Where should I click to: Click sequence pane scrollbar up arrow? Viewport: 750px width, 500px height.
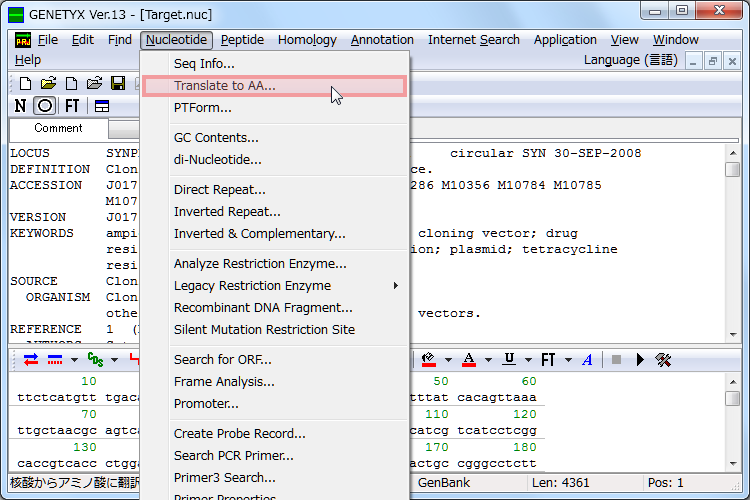point(733,382)
